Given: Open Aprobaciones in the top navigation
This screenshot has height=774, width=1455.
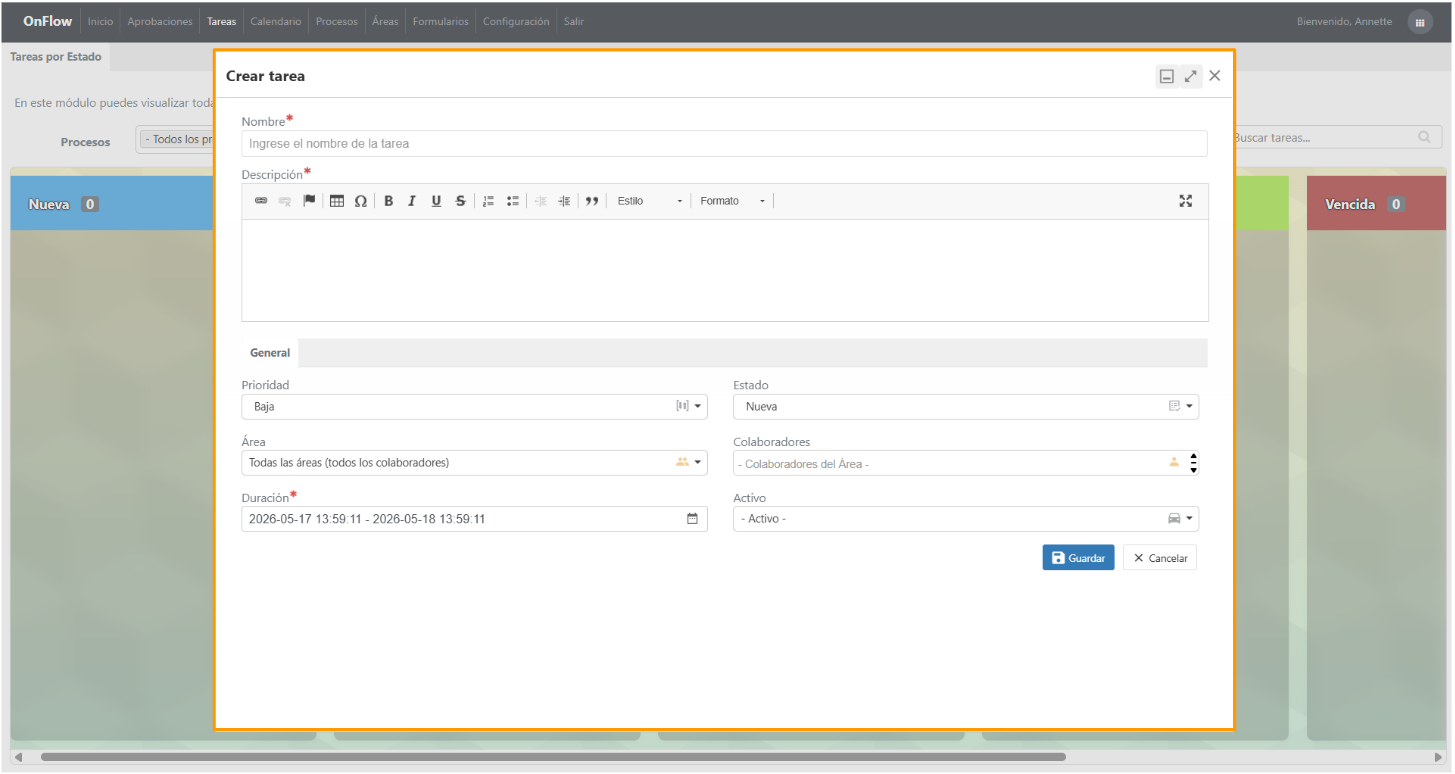Looking at the screenshot, I should [160, 21].
